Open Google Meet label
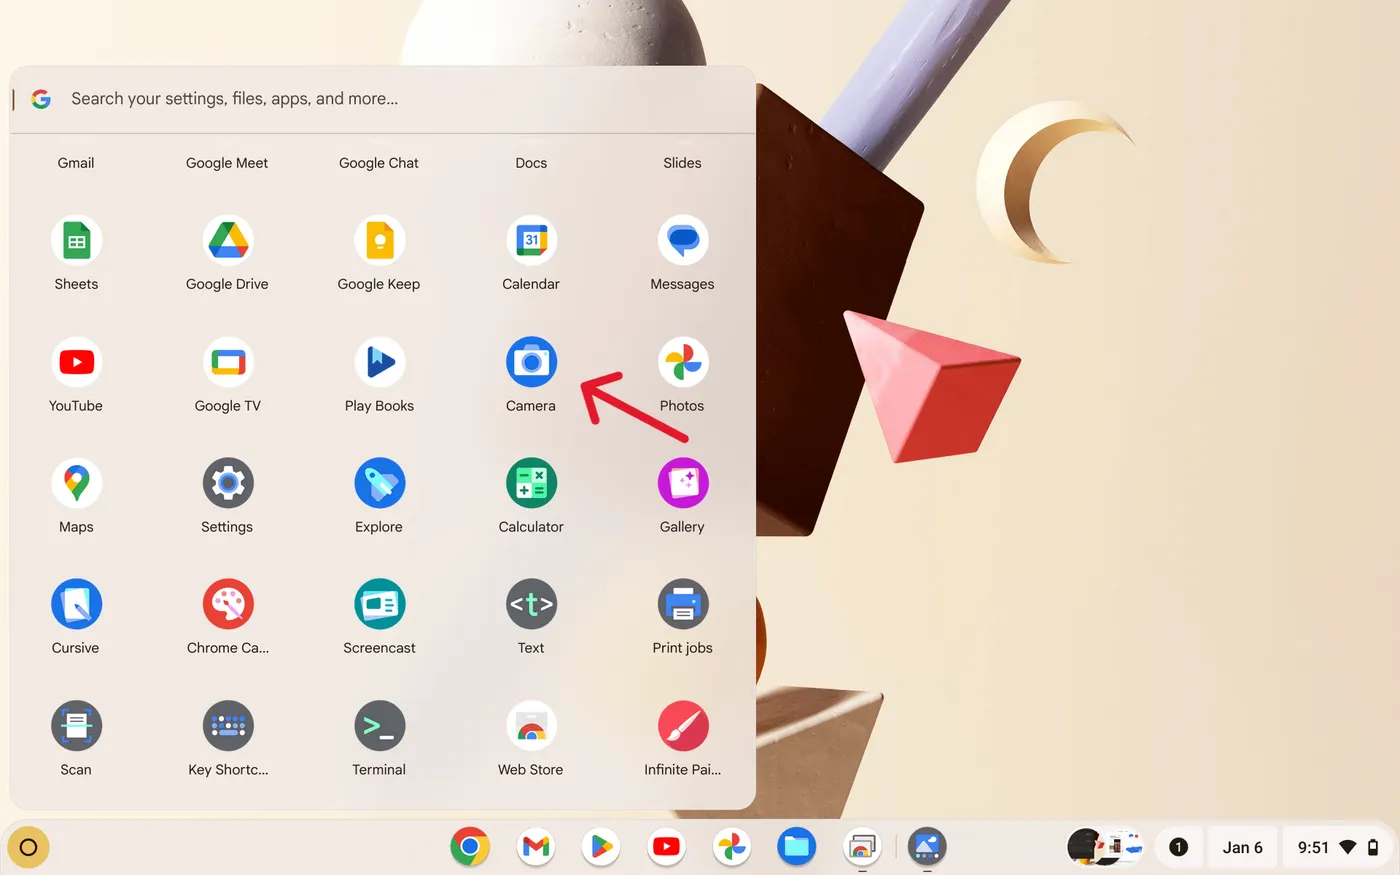Screen dimensions: 1400x875 [227, 163]
